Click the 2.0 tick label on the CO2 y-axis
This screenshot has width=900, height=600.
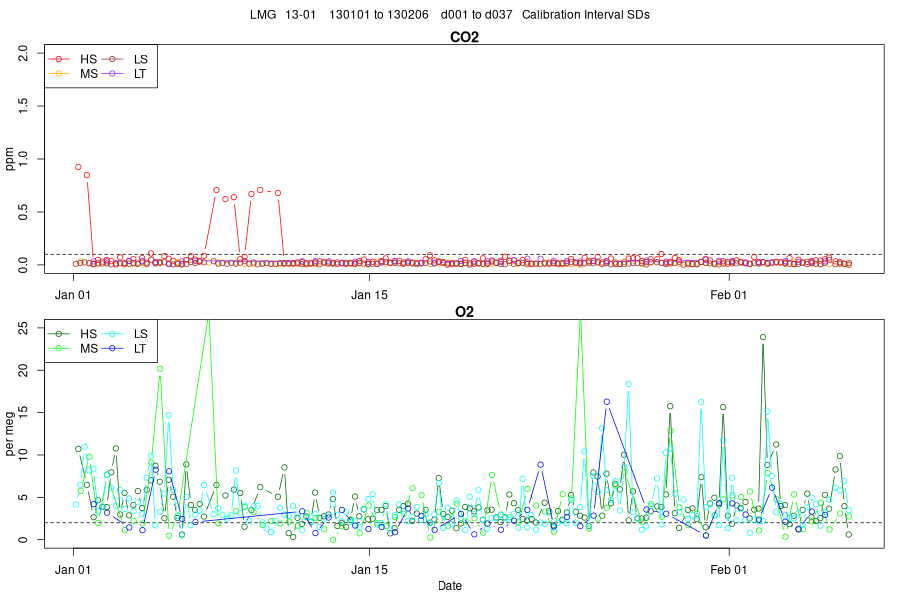tap(23, 53)
